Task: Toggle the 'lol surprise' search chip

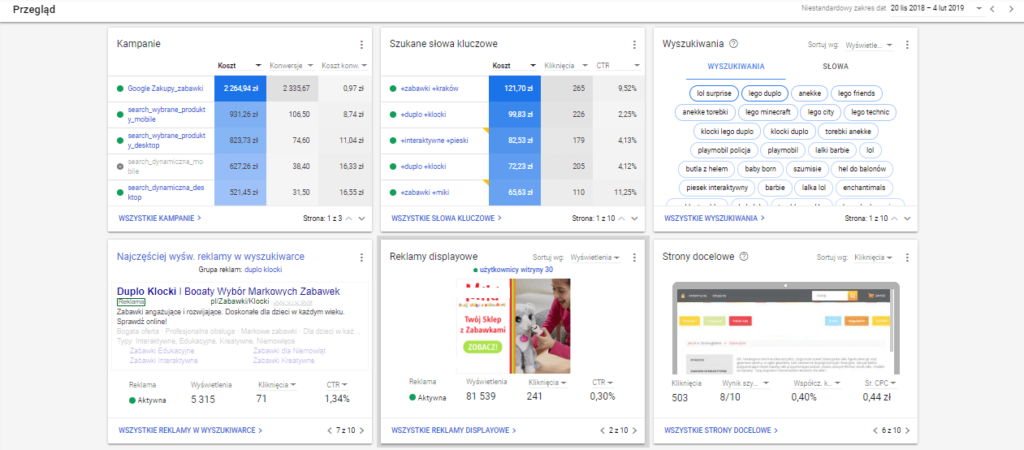Action: coord(712,93)
